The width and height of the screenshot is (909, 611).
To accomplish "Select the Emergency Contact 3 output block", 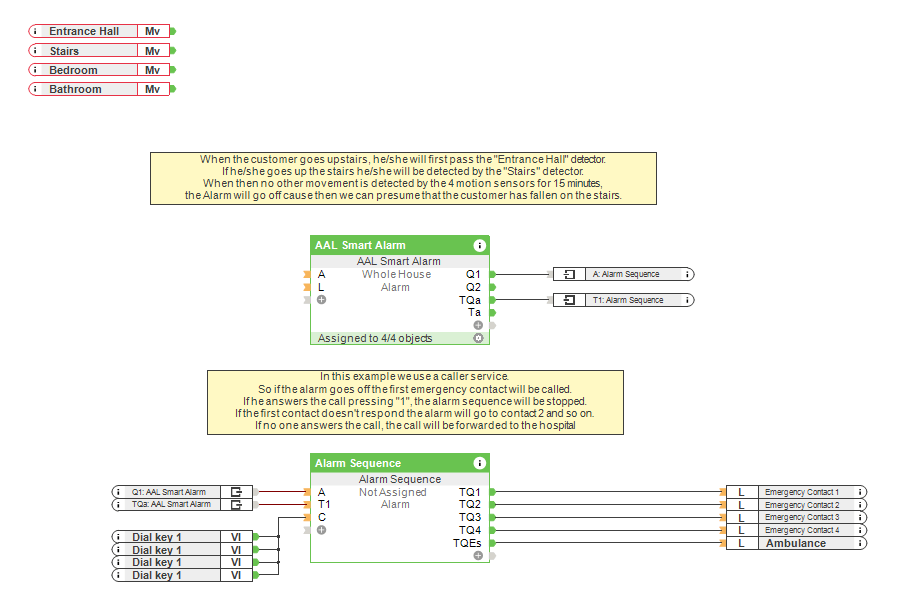I will [x=801, y=517].
